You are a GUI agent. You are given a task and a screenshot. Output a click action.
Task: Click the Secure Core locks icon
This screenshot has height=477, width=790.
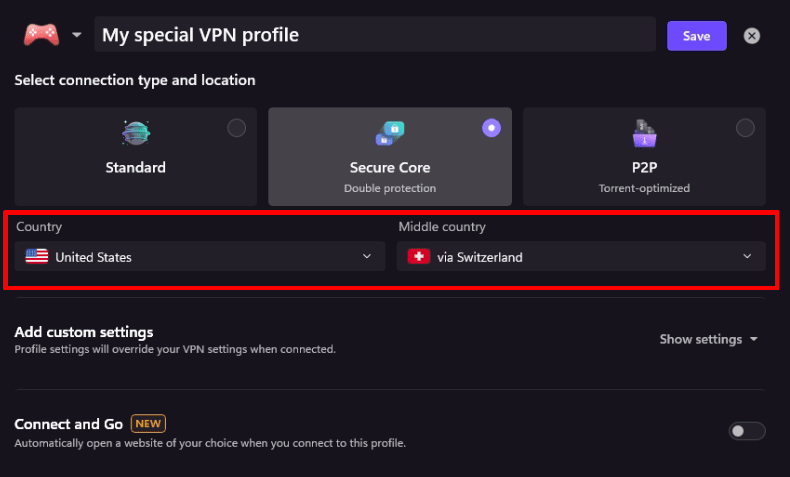[x=390, y=133]
